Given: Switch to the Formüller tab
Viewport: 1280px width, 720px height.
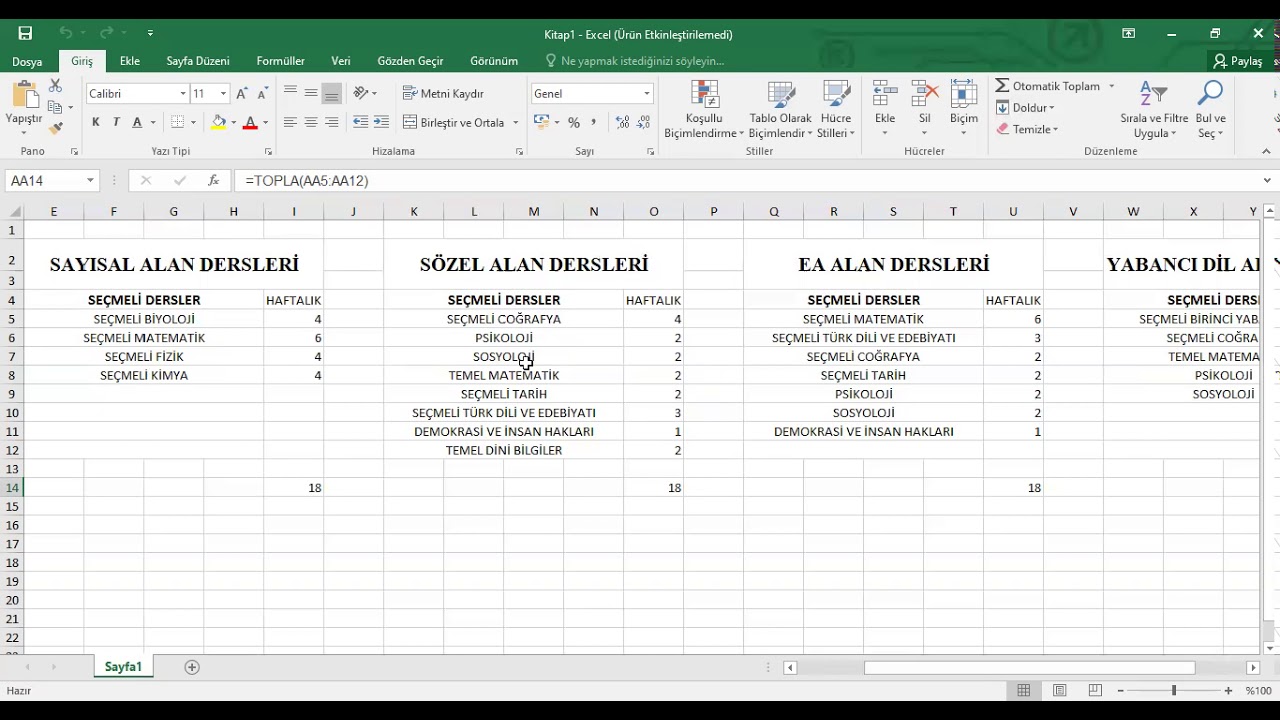Looking at the screenshot, I should click(x=280, y=61).
